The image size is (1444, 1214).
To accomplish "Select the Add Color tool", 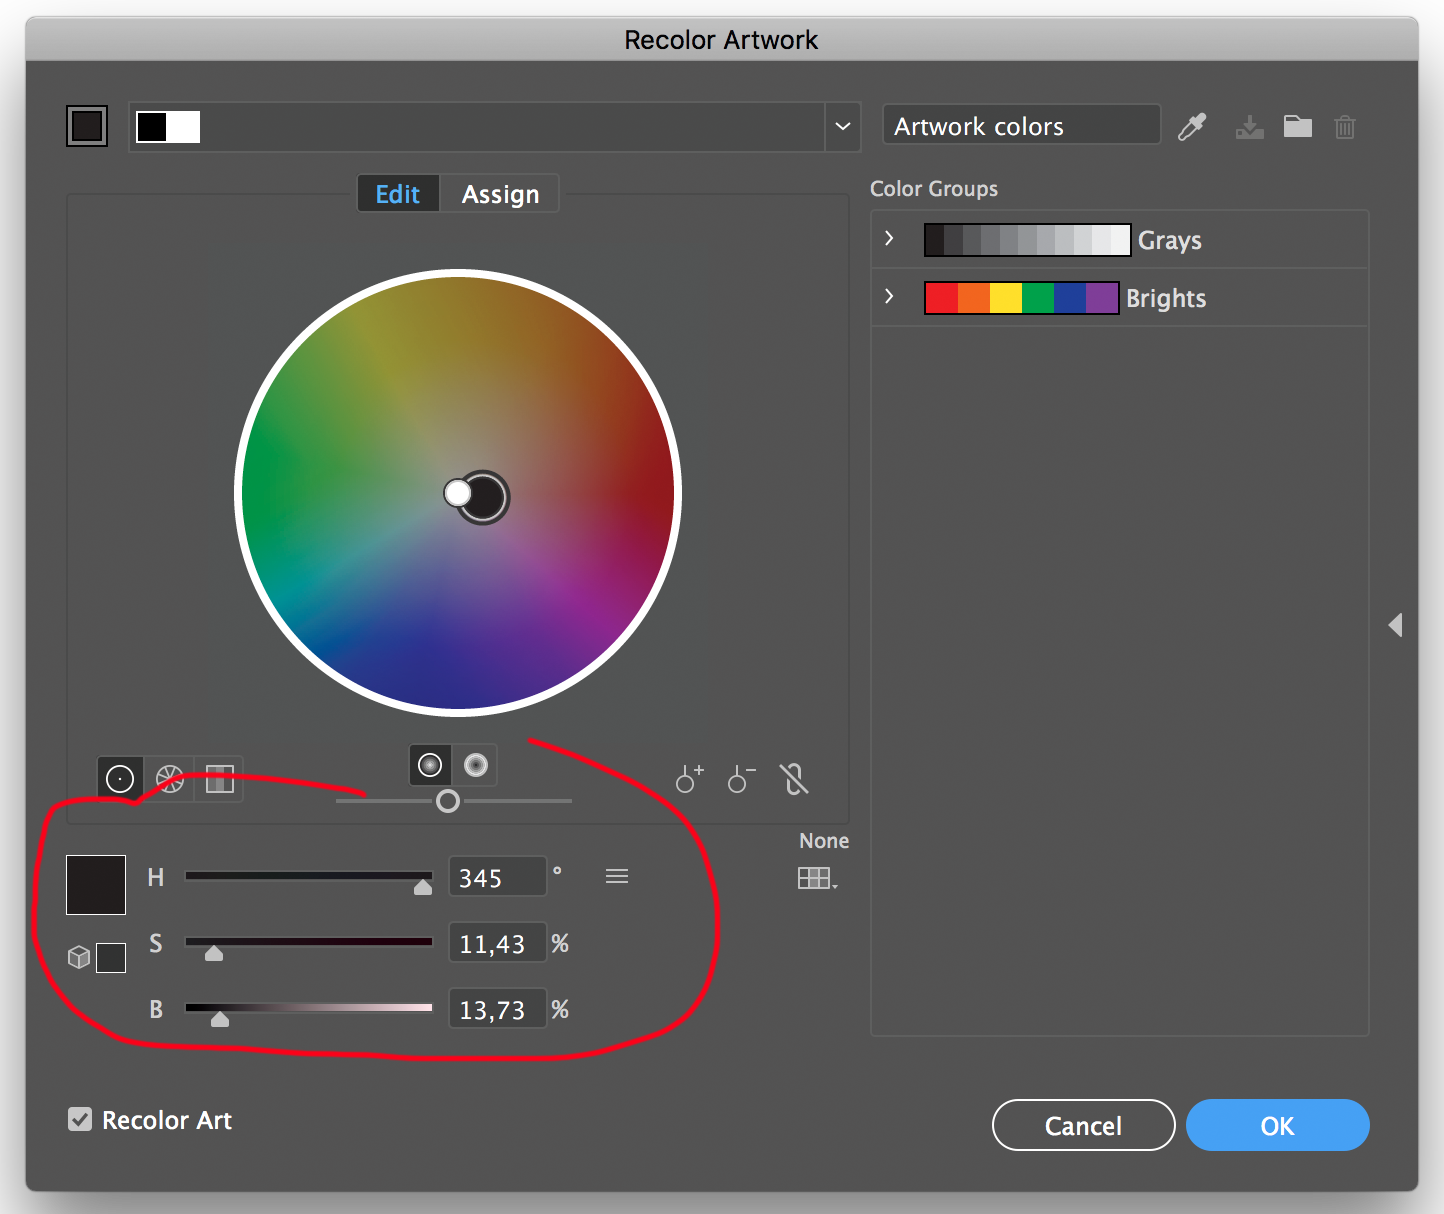I will pyautogui.click(x=690, y=778).
